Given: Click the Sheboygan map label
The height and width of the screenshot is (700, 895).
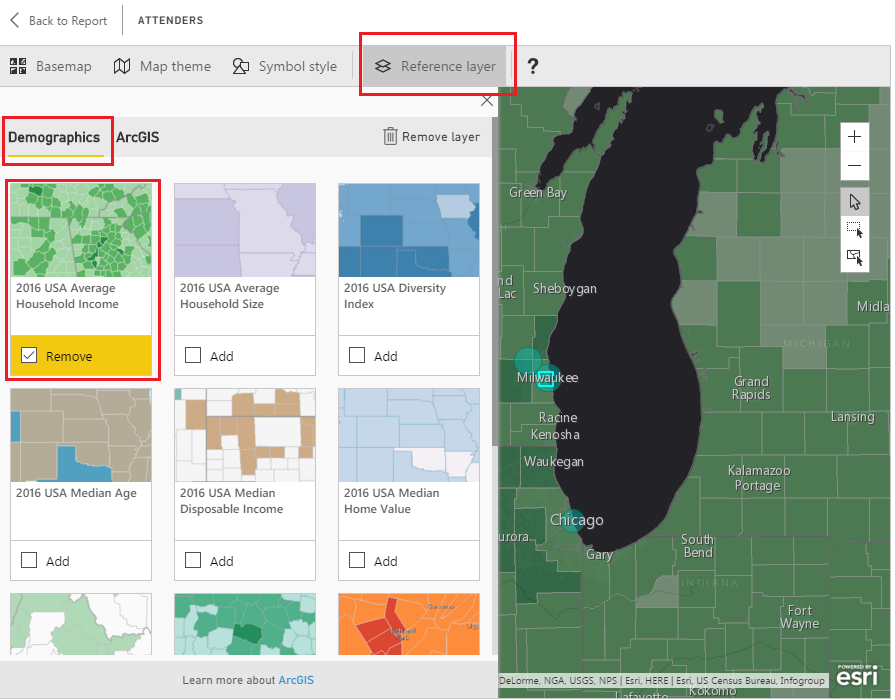Looking at the screenshot, I should pos(565,289).
